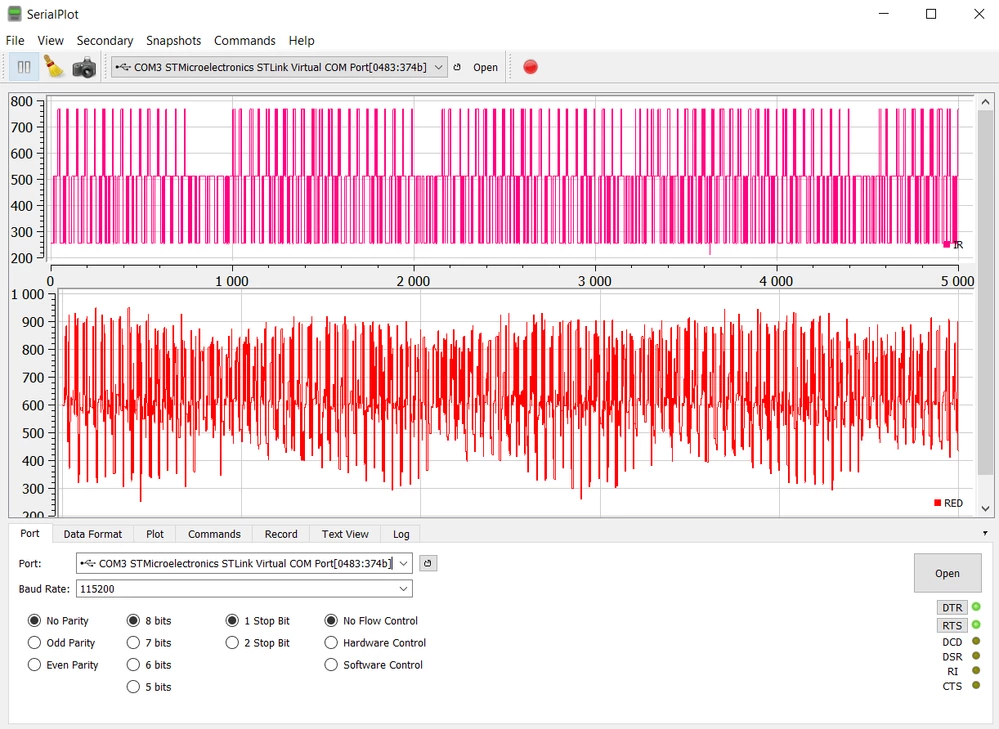The image size is (999, 729).
Task: Click the RTS green indicator light
Action: (x=976, y=624)
